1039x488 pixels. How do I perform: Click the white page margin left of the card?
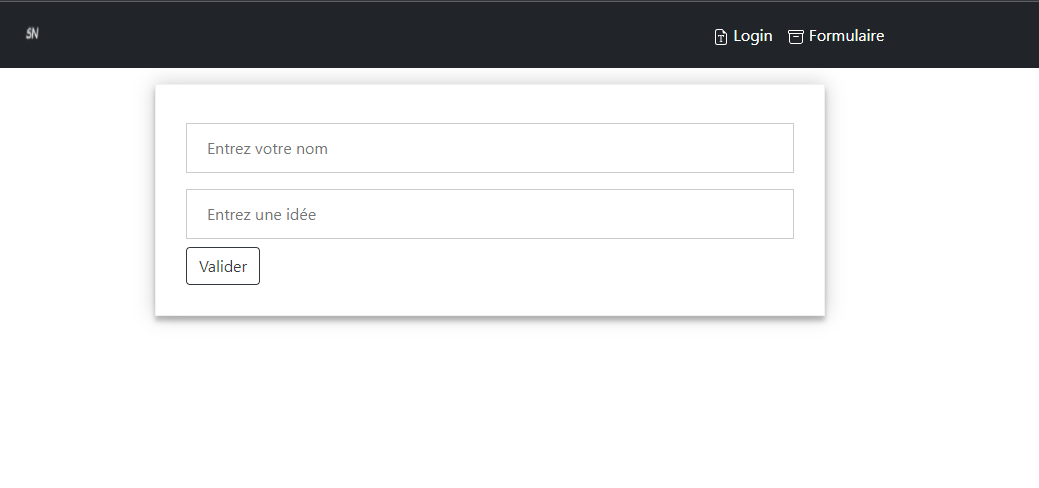76,199
